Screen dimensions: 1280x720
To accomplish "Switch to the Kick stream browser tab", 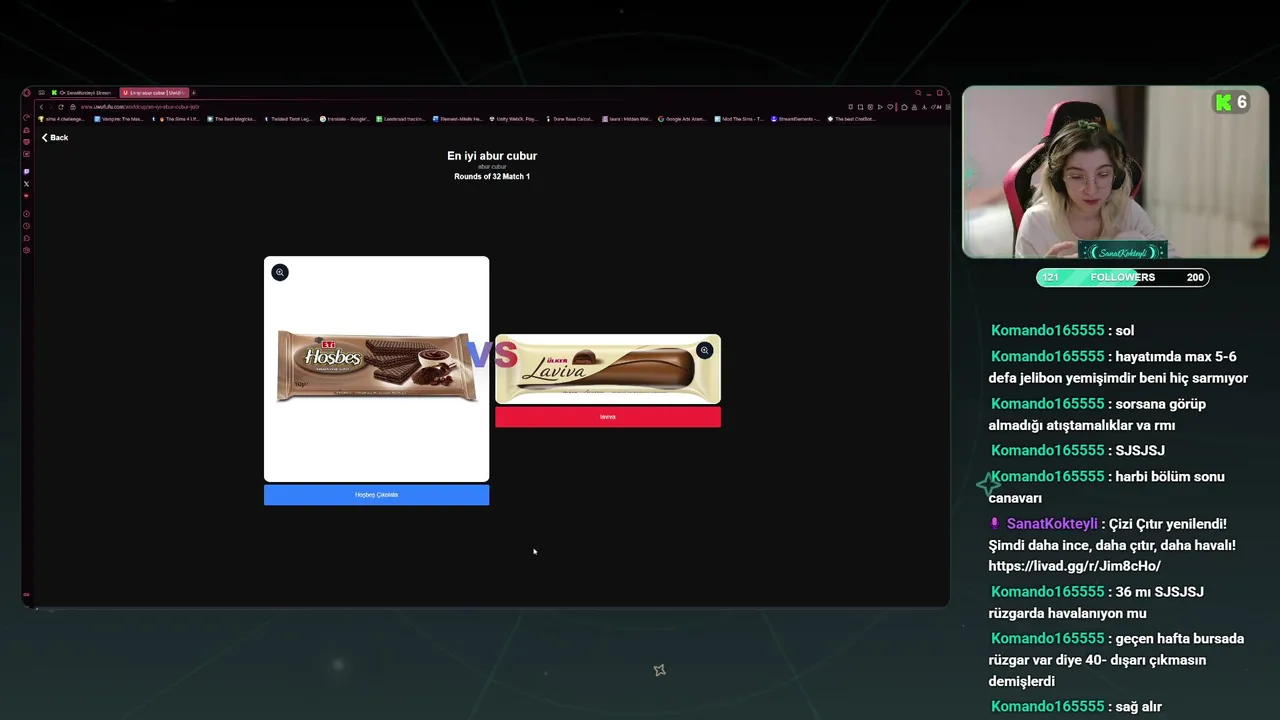I will (x=84, y=93).
